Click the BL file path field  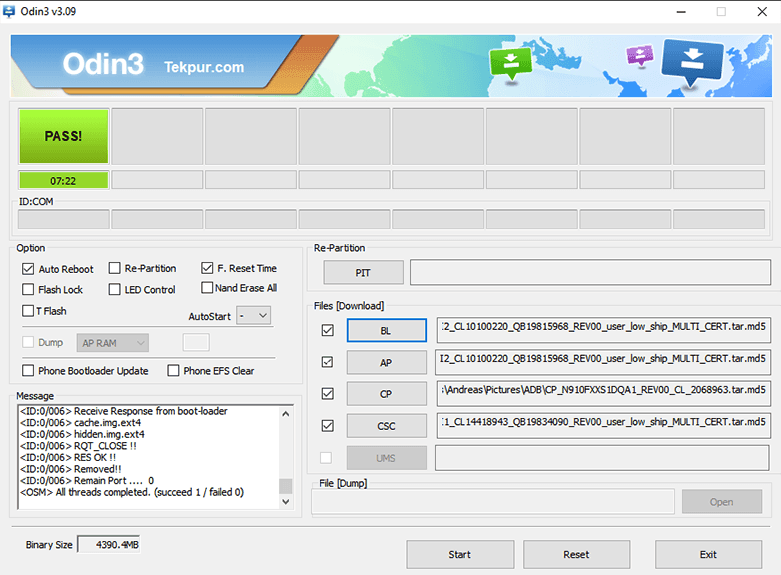pyautogui.click(x=604, y=330)
